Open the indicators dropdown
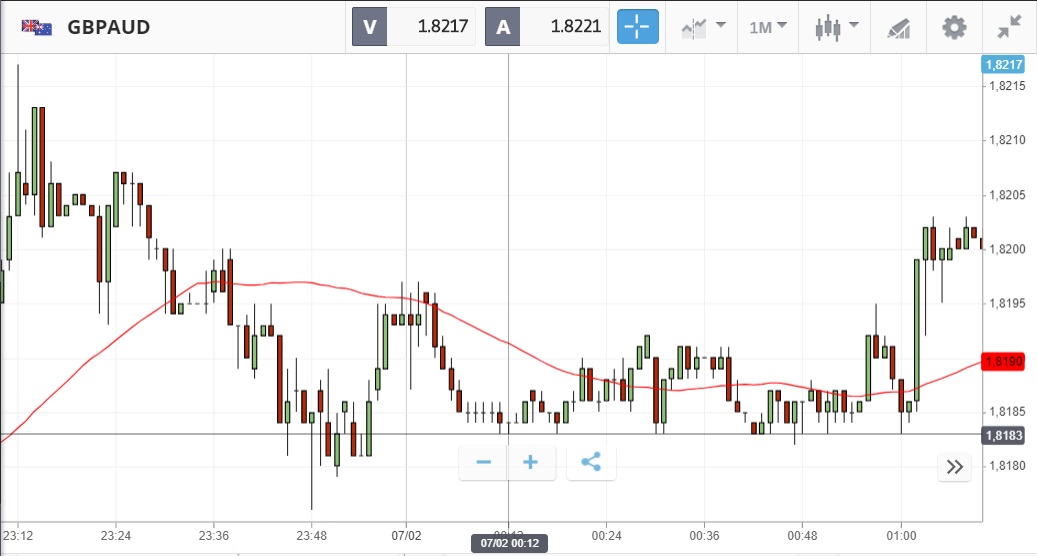 tap(703, 27)
